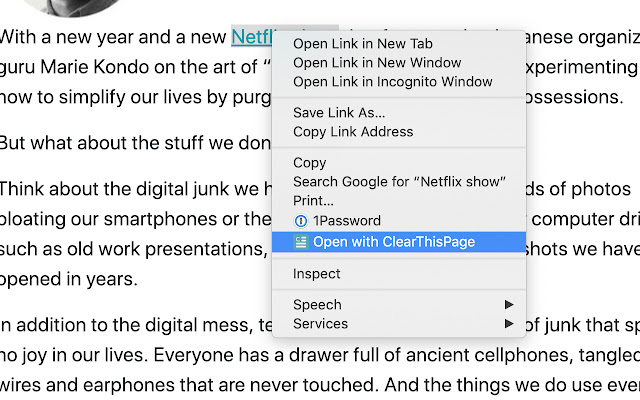
Task: Click the text "But what about the stuff we don"
Action: pyautogui.click(x=135, y=143)
